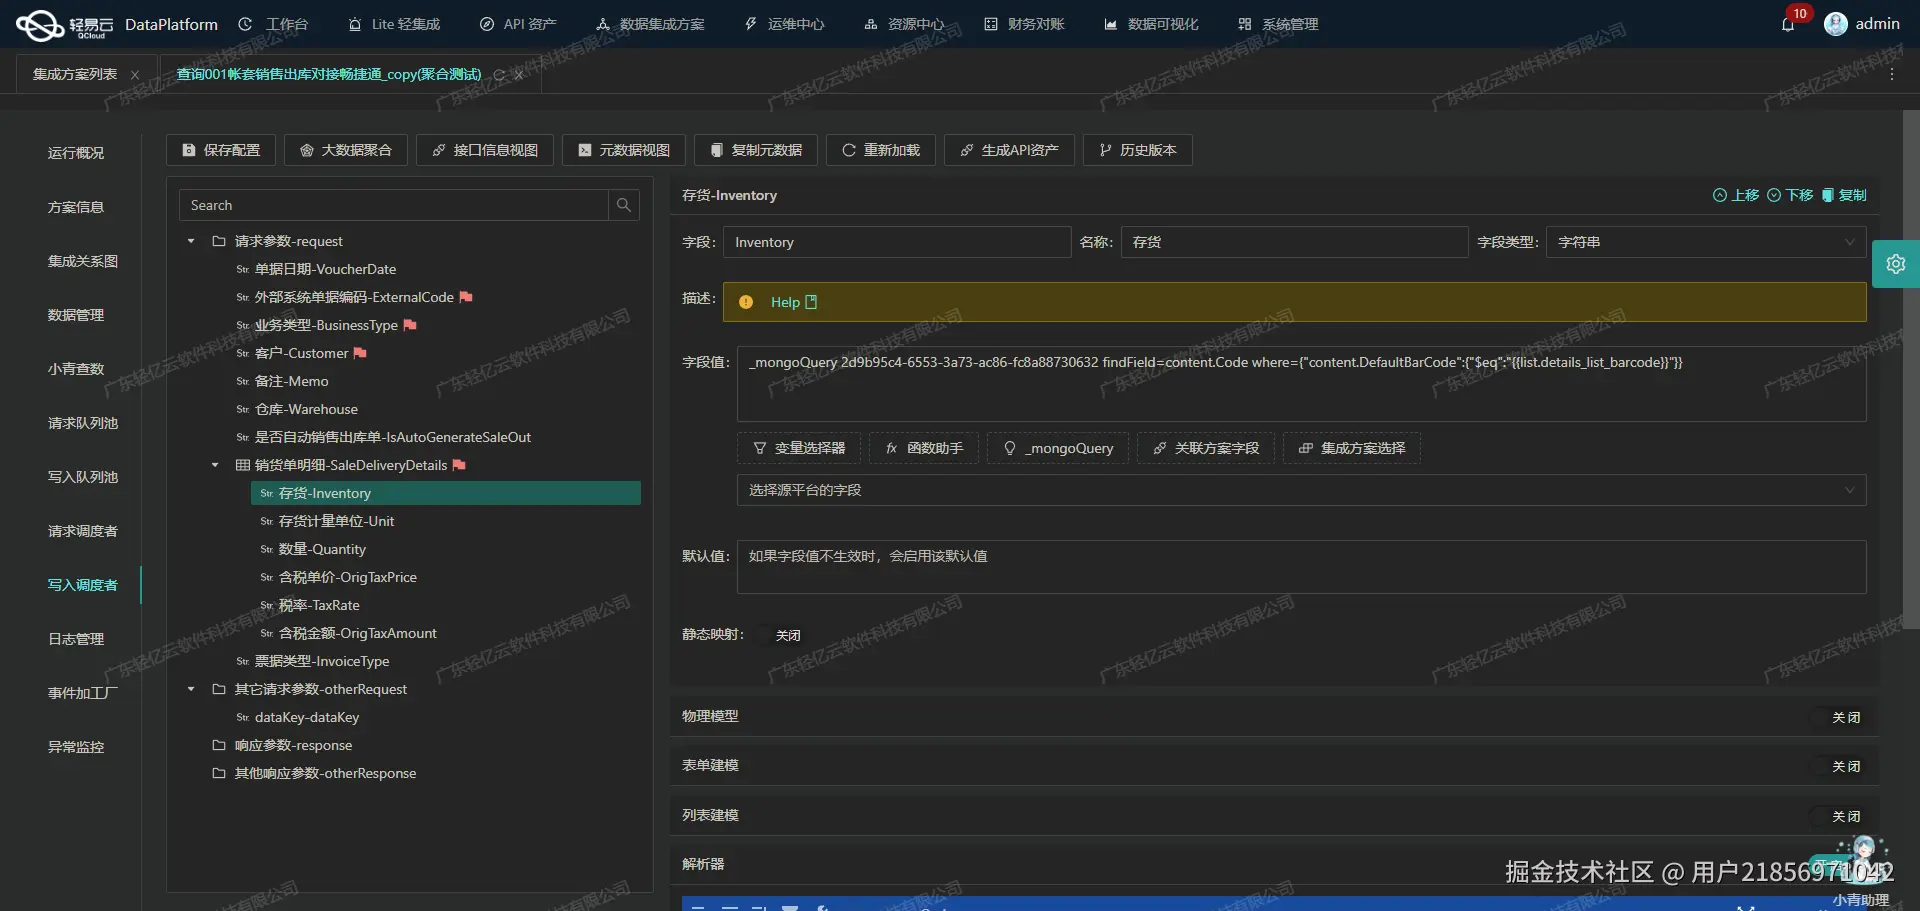The width and height of the screenshot is (1920, 911).
Task: Open 集成方案选择 integration selector
Action: point(1350,448)
